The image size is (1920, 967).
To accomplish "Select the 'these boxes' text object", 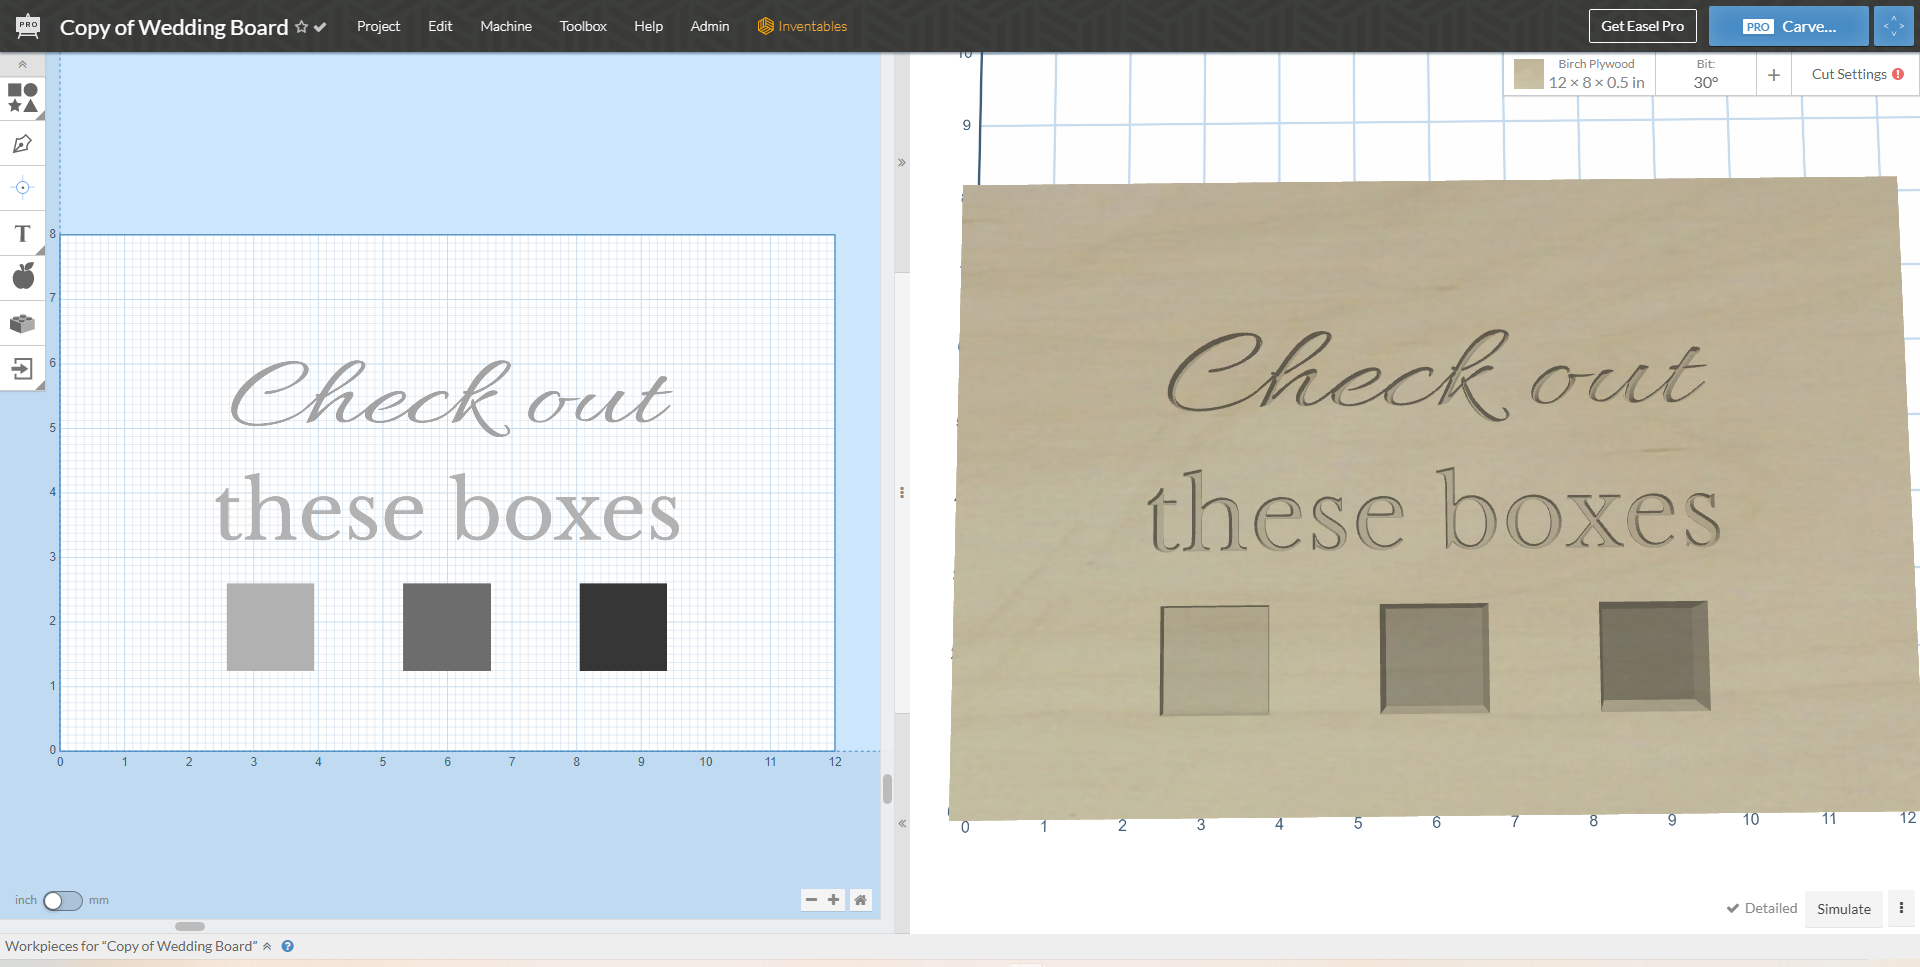I will (x=448, y=509).
